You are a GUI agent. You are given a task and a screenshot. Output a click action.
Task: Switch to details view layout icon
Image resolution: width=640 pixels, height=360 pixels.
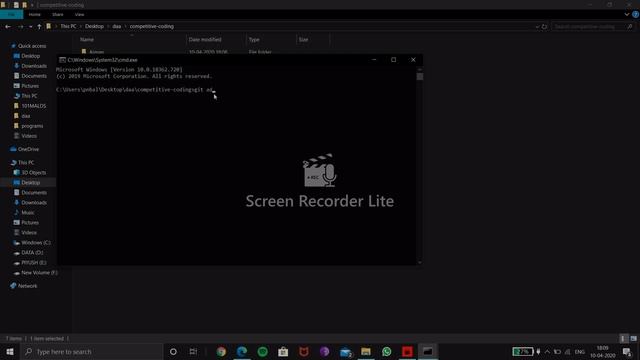(623, 339)
